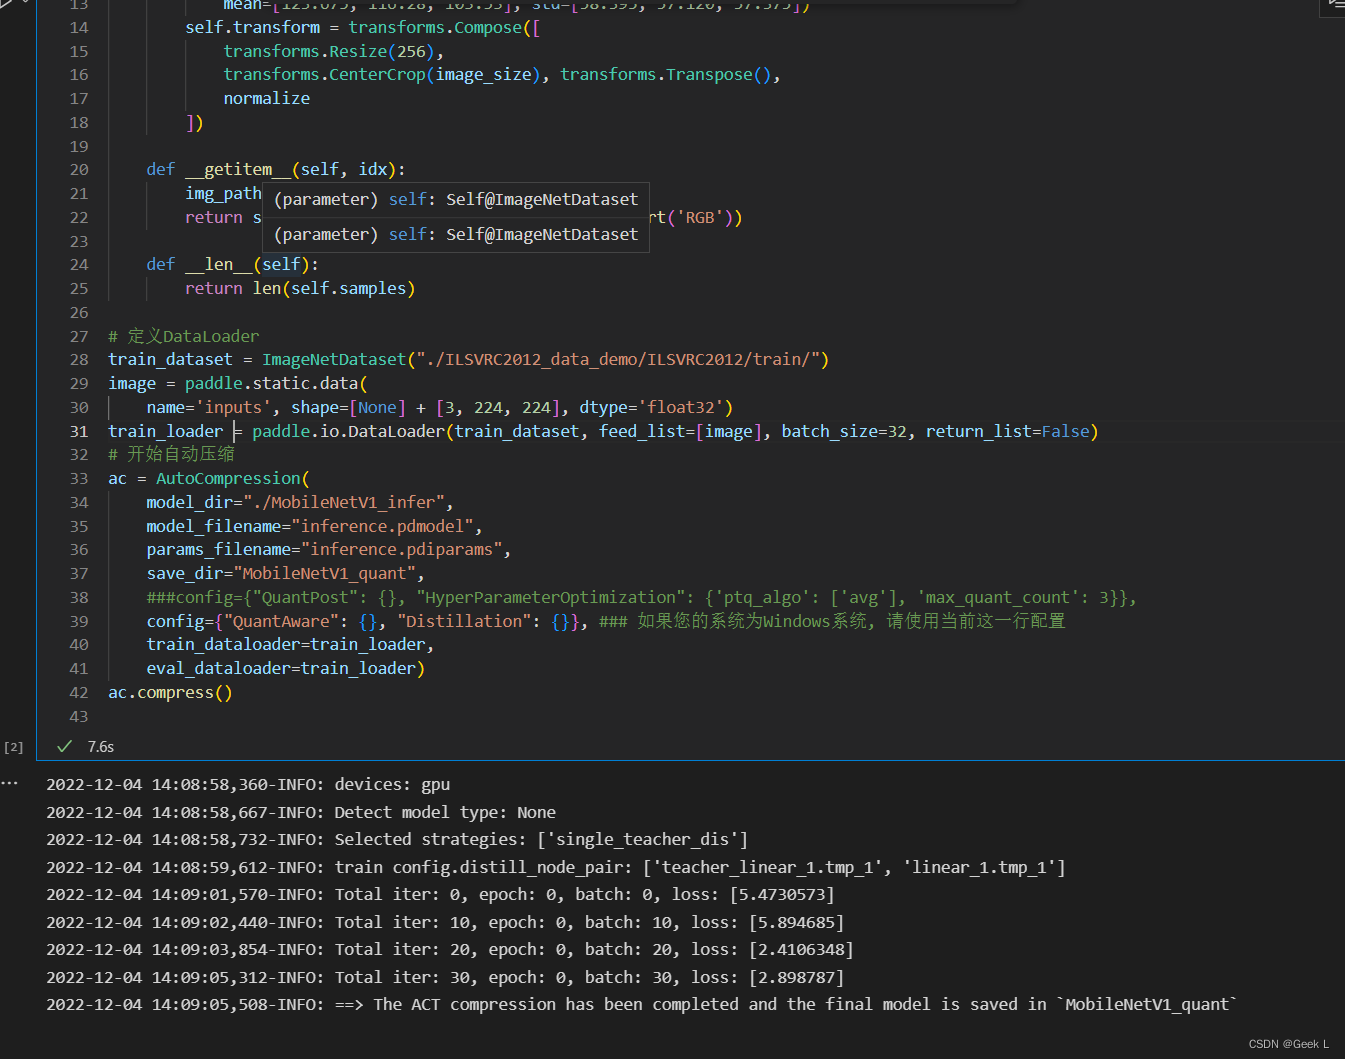Click the 'train config.distill_node_pair' log line
This screenshot has height=1059, width=1345.
coord(556,867)
